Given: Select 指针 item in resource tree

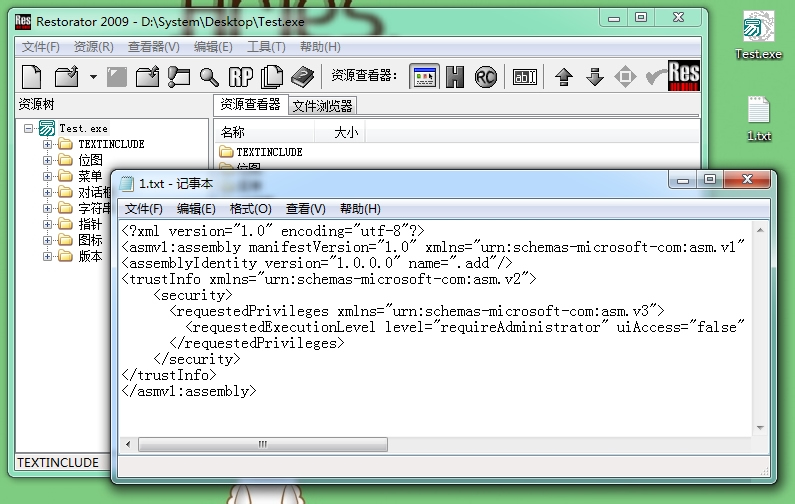Looking at the screenshot, I should pyautogui.click(x=90, y=225).
